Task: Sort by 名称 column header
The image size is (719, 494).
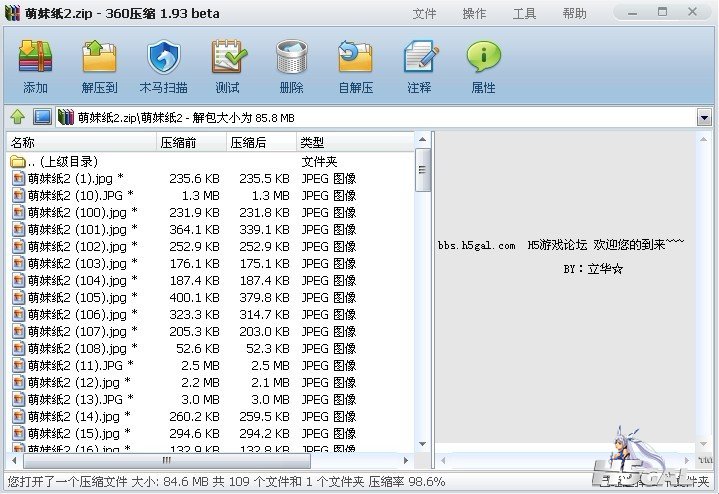Action: (x=80, y=143)
